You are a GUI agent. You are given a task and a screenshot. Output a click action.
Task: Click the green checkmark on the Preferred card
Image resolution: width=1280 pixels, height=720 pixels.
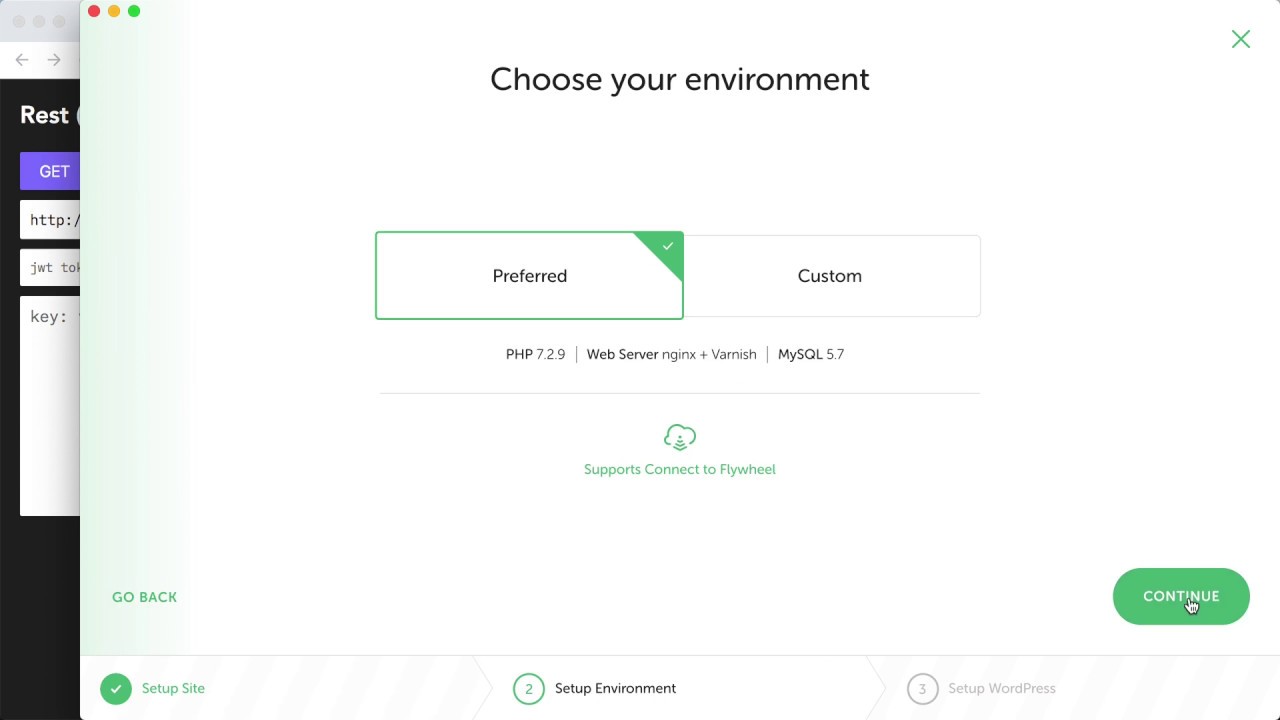[x=668, y=245]
